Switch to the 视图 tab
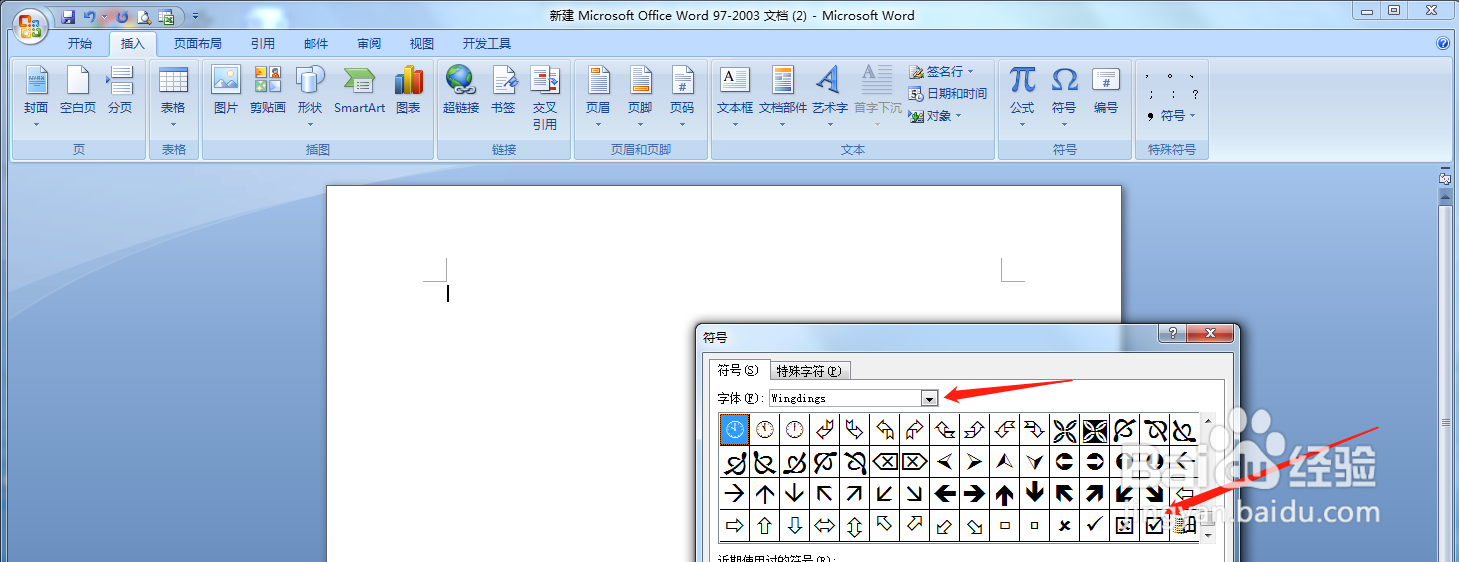Screen dimensions: 1459x562 coord(422,44)
